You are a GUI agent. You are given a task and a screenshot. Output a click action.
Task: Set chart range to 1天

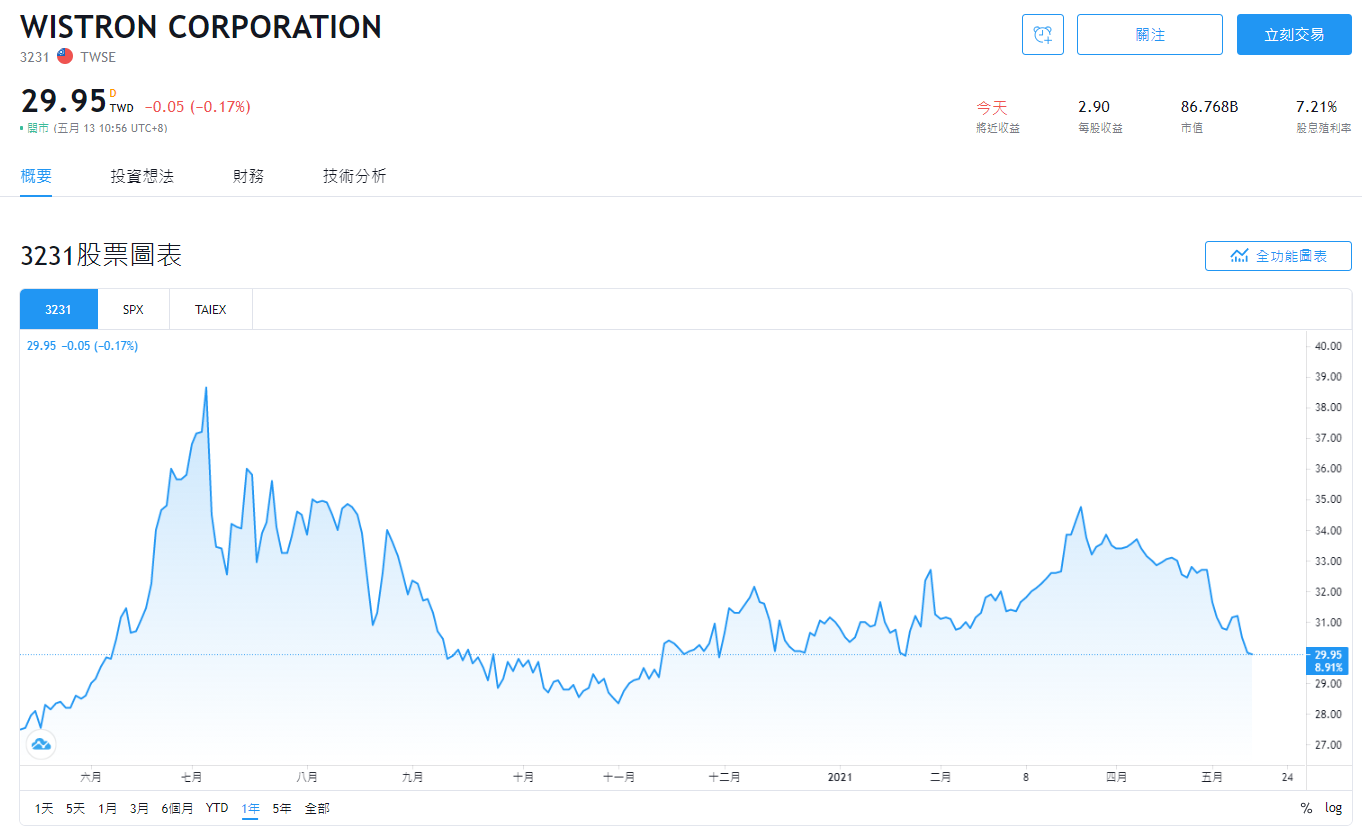44,808
